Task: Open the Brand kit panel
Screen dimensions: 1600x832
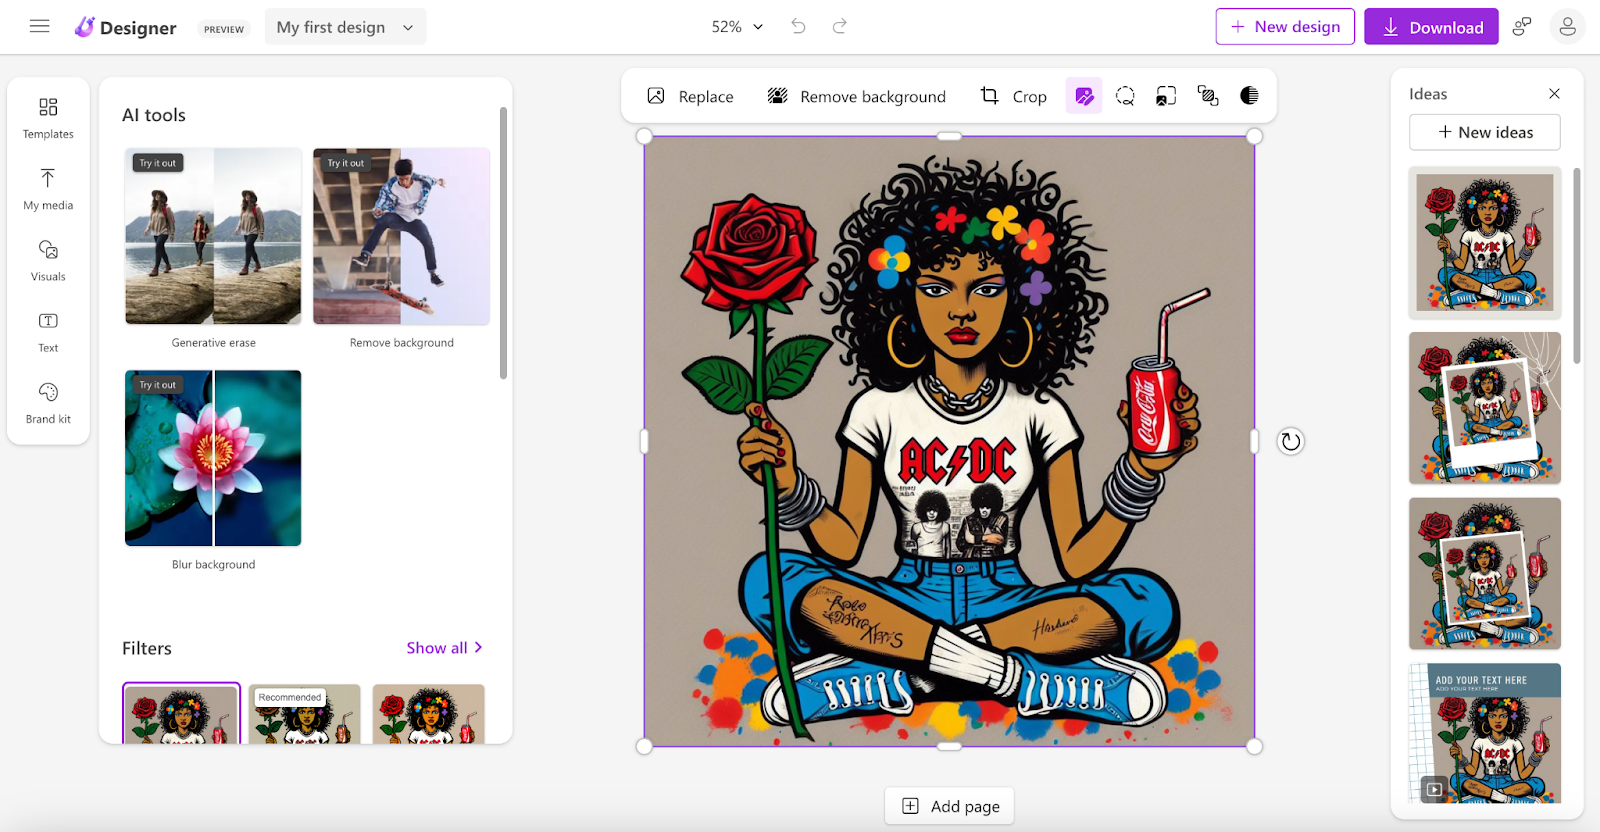Action: [48, 403]
